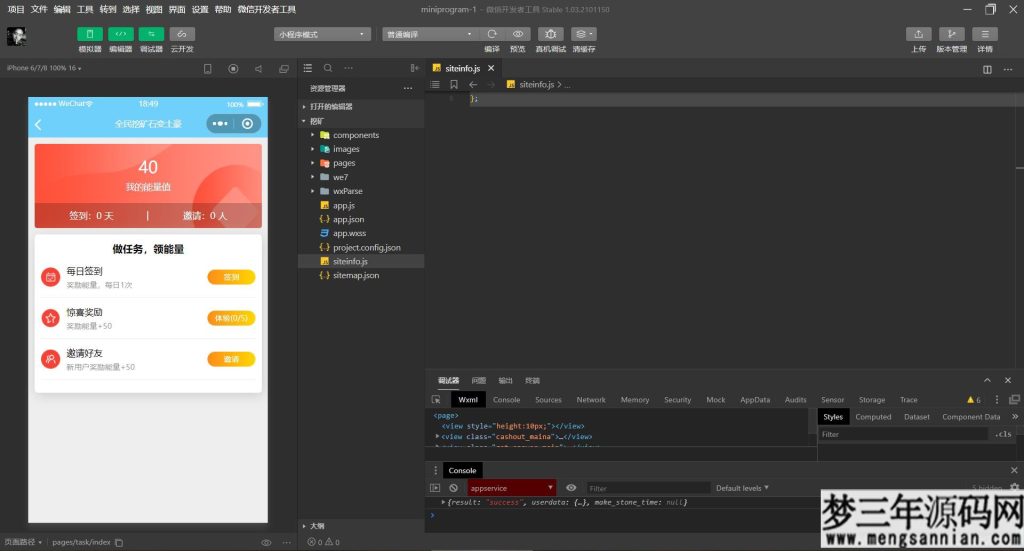Click the 编译 refresh compile icon

(x=492, y=34)
